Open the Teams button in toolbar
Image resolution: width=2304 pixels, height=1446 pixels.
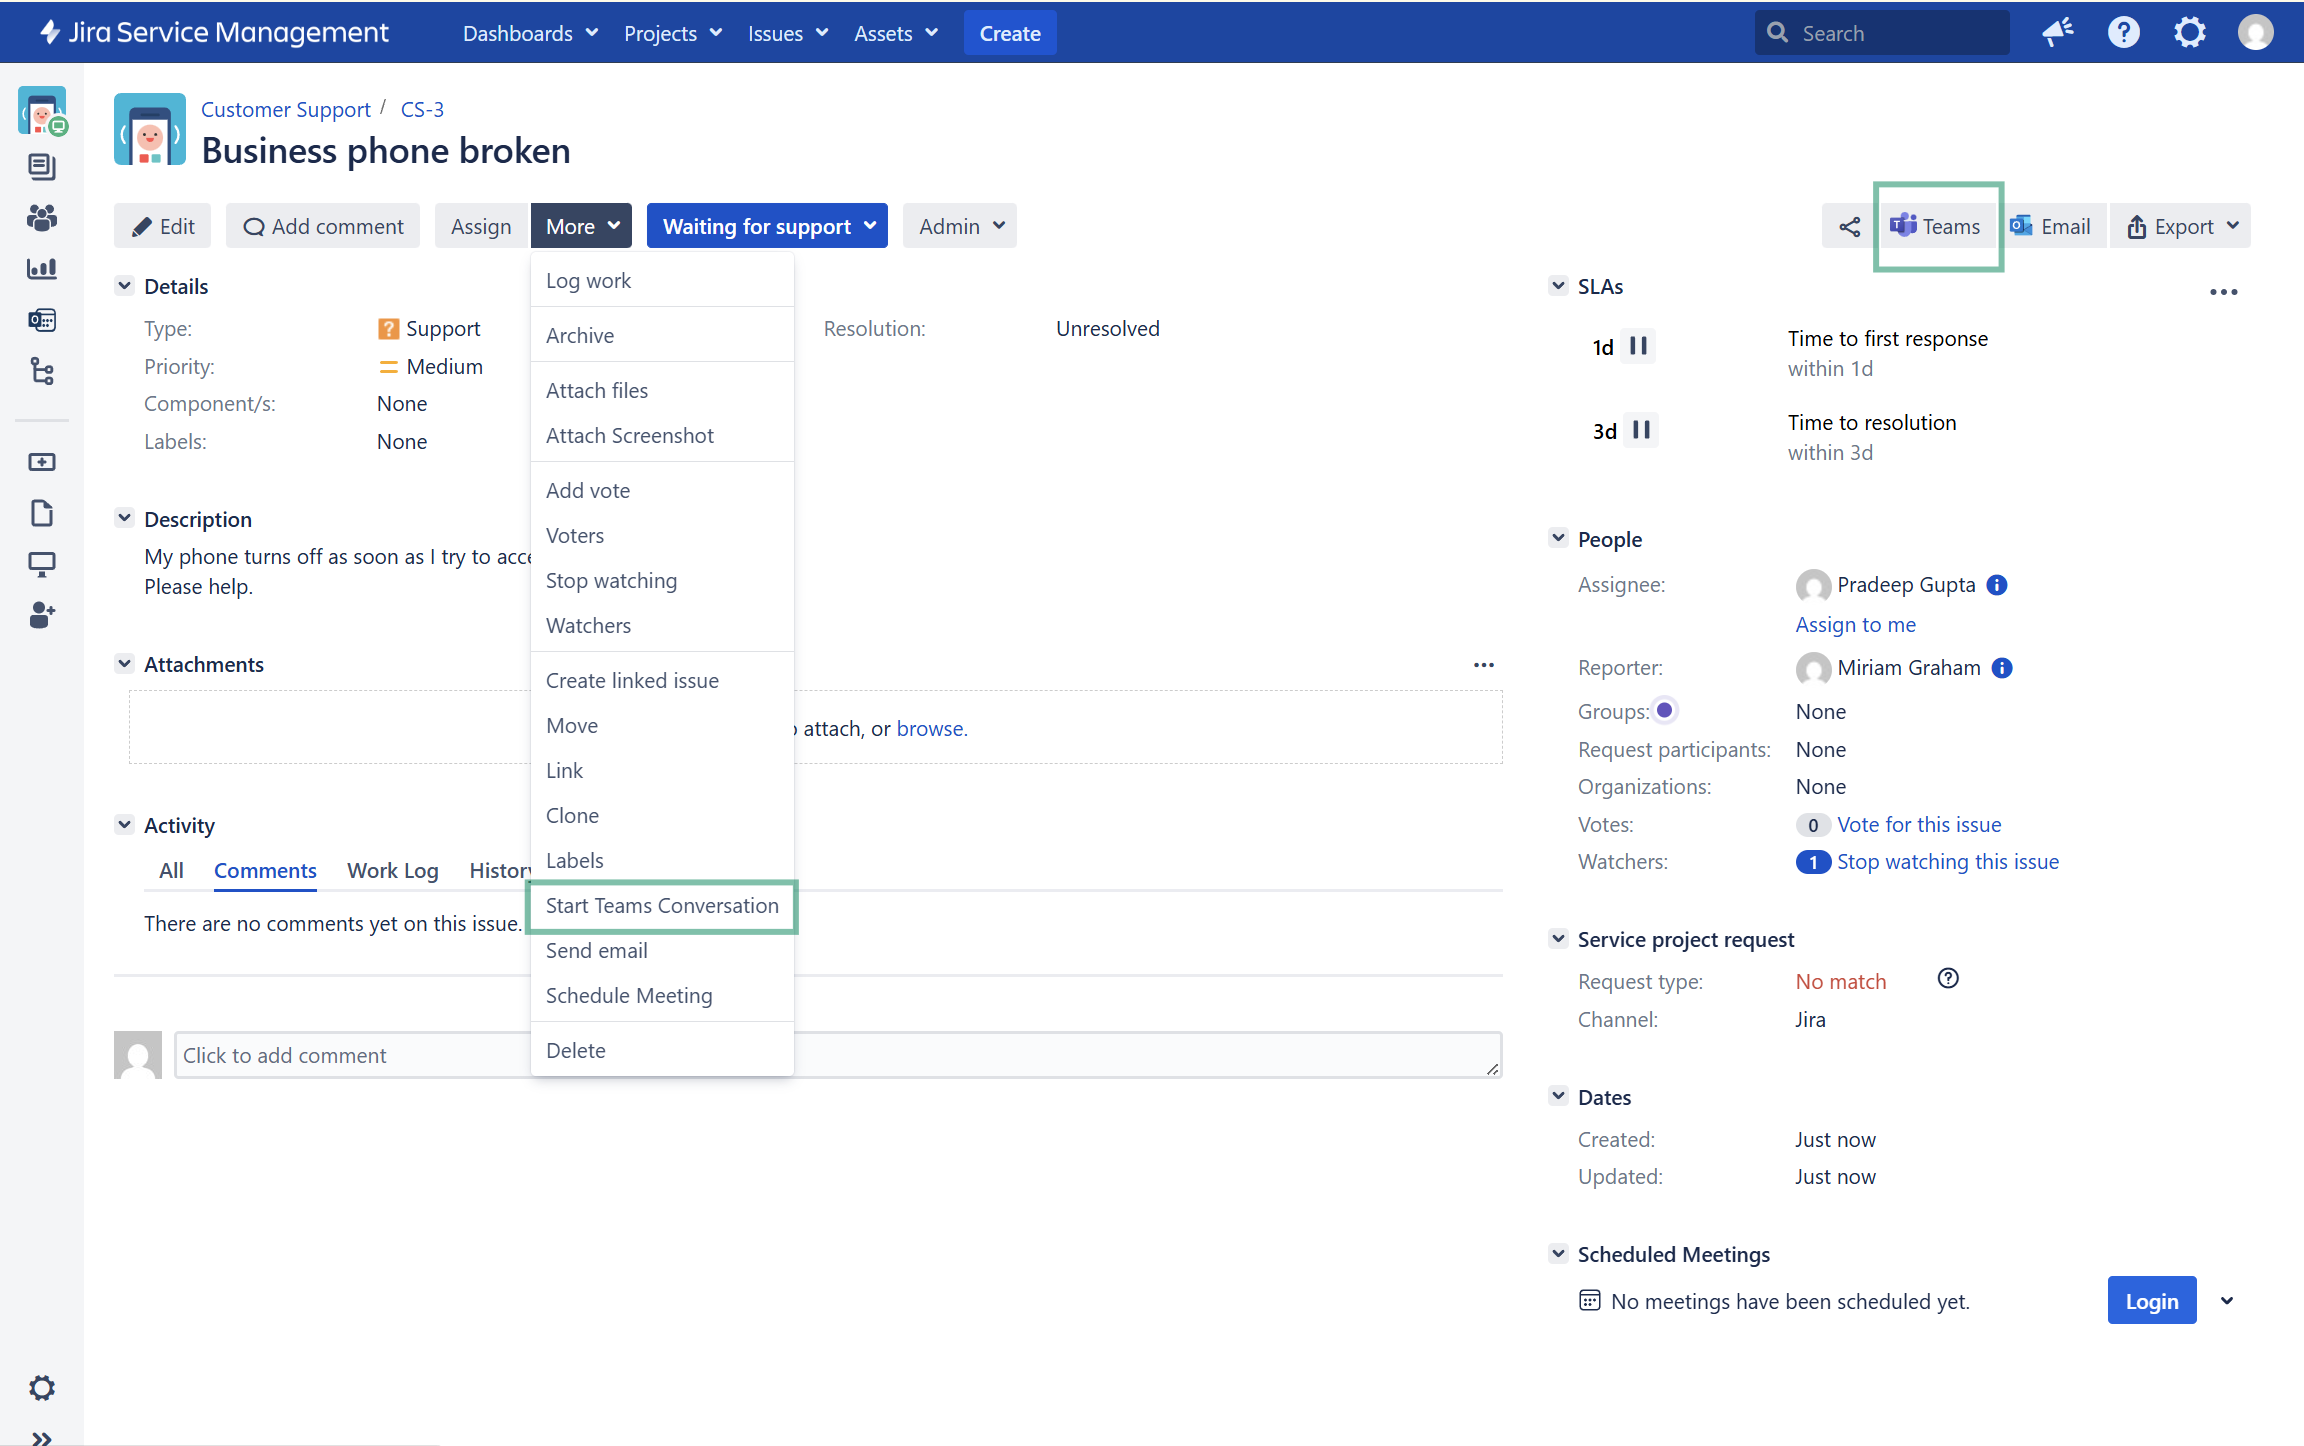1936,227
